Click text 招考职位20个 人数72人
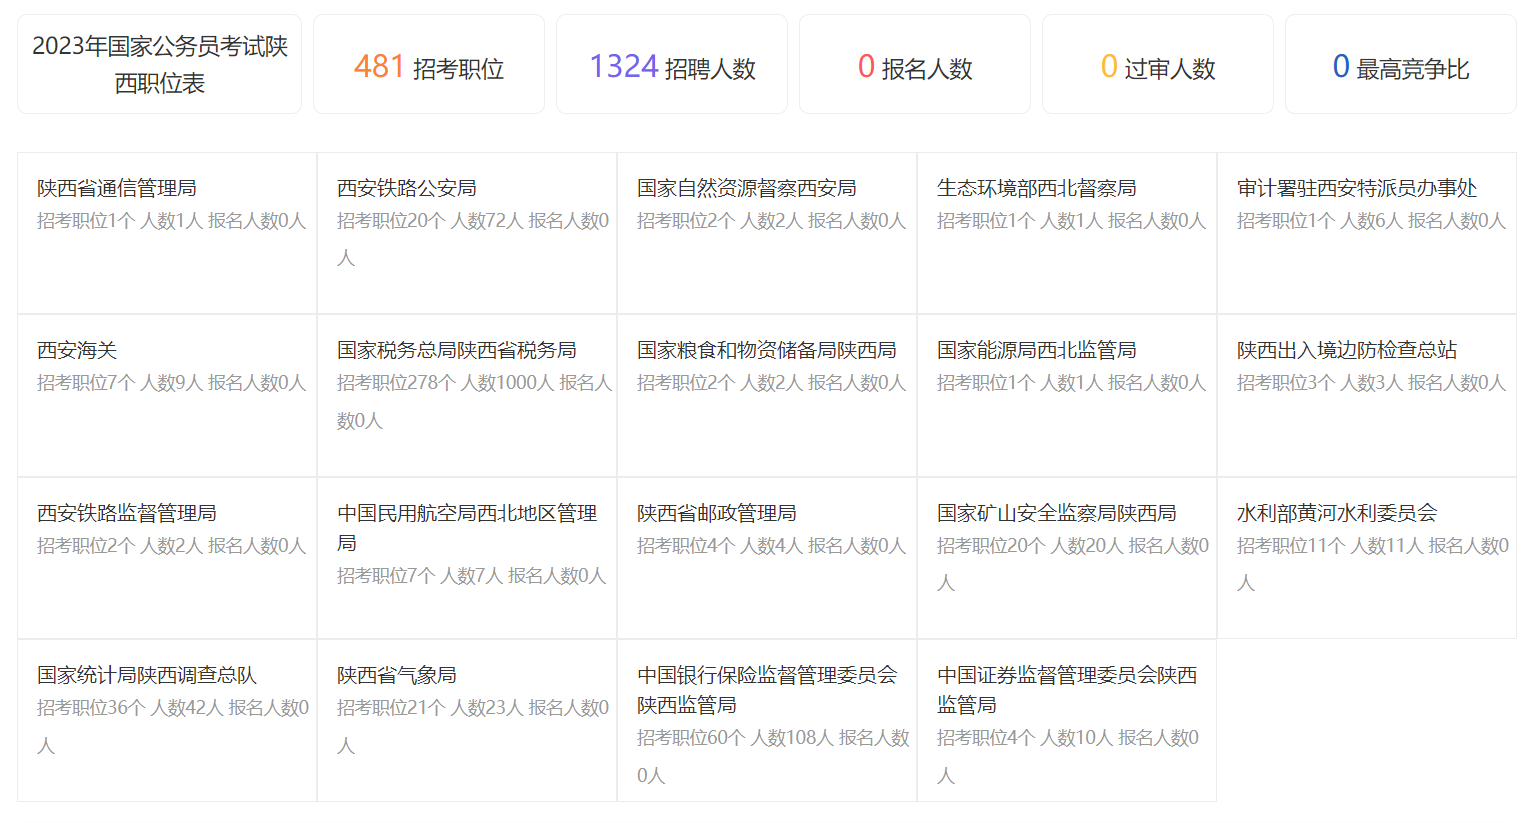Image resolution: width=1537 pixels, height=823 pixels. (430, 221)
